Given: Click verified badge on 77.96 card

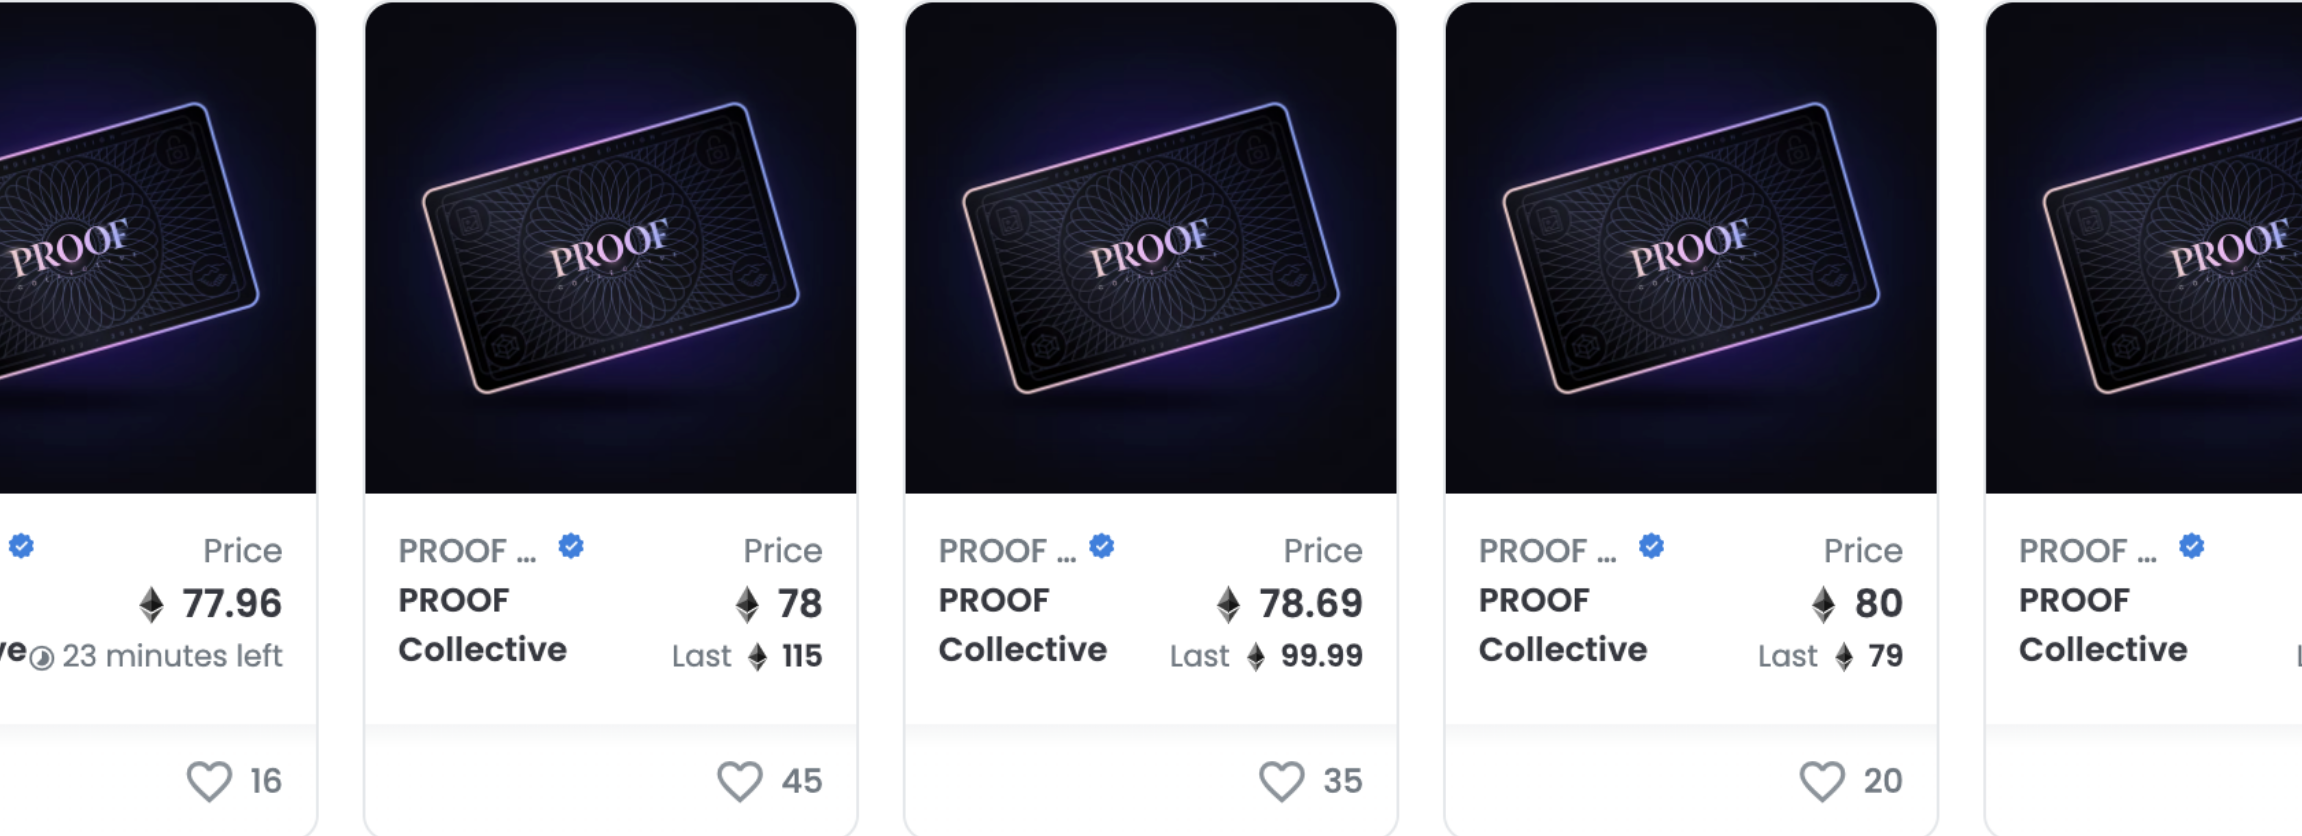Looking at the screenshot, I should tap(22, 546).
